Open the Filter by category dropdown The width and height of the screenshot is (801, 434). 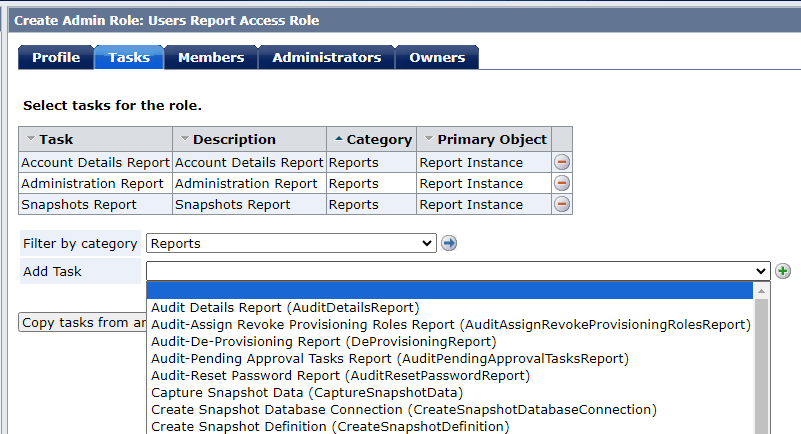point(291,243)
